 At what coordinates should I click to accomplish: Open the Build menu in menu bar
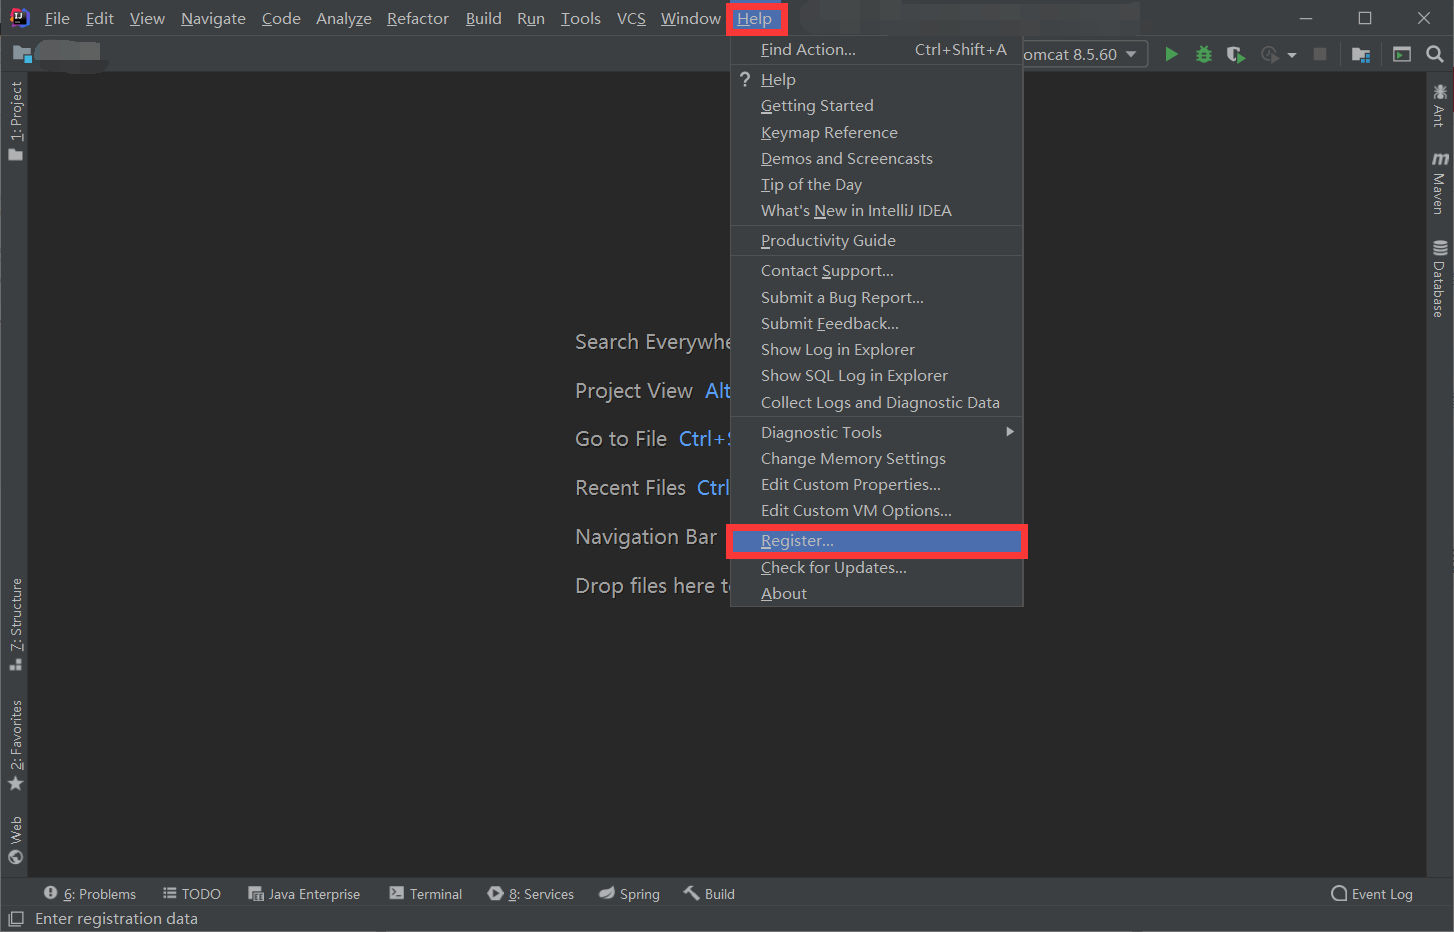click(x=484, y=18)
